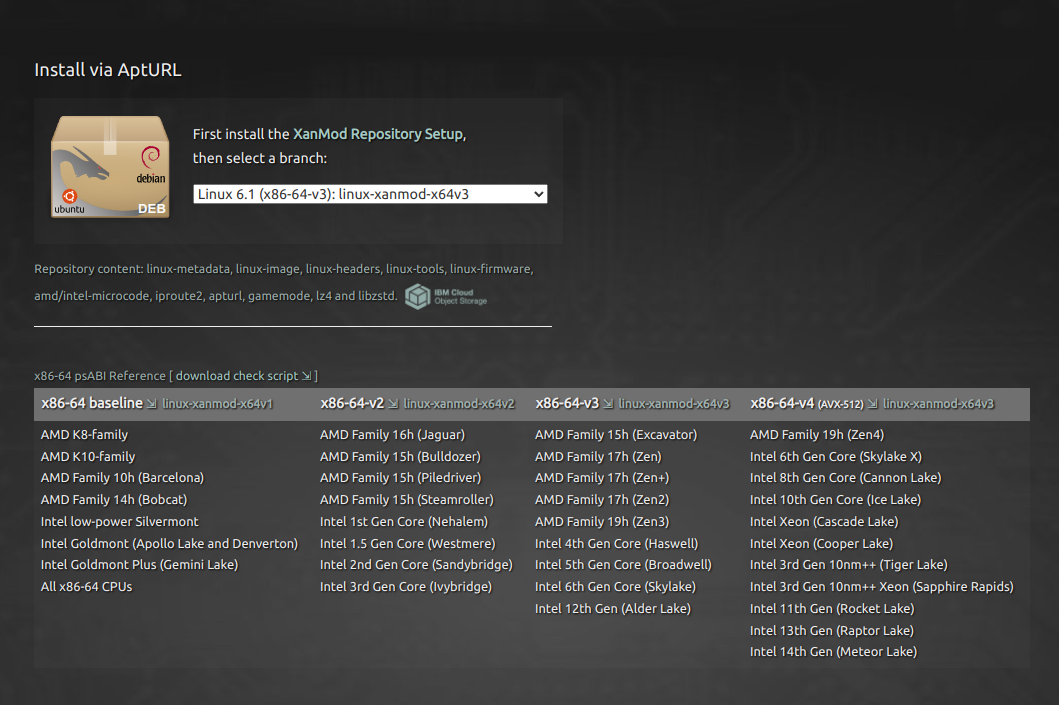Click the linux-xanmod-x64v1 package link

point(217,404)
